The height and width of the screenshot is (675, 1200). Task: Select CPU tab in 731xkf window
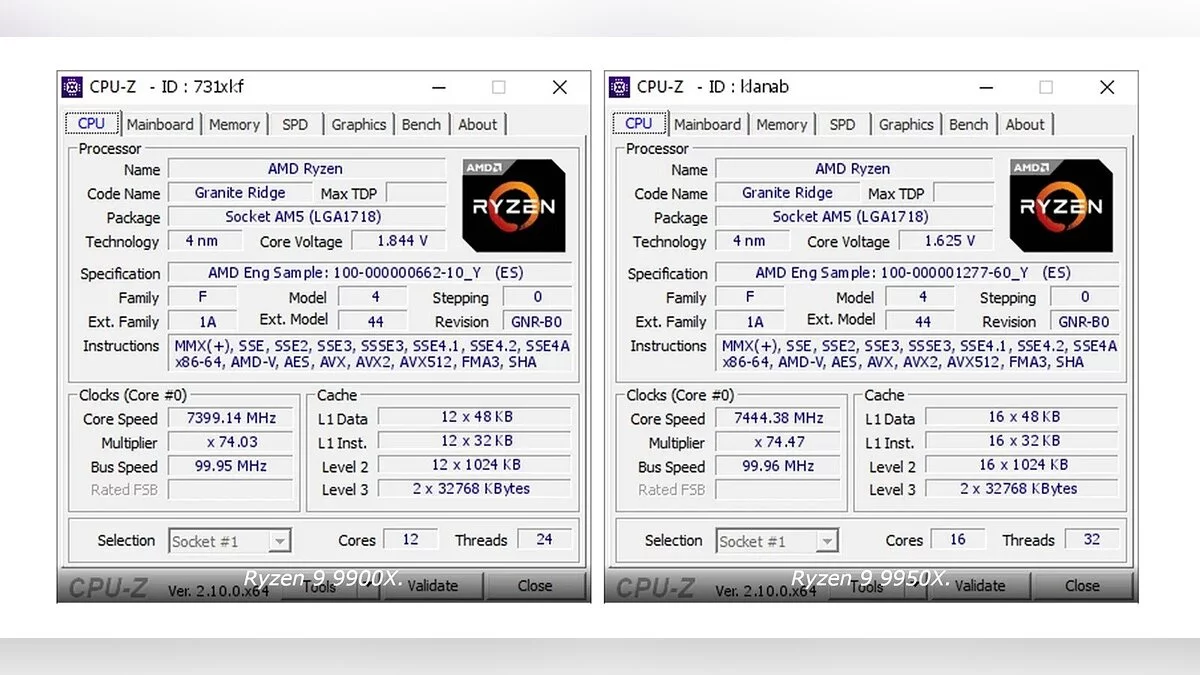[92, 124]
